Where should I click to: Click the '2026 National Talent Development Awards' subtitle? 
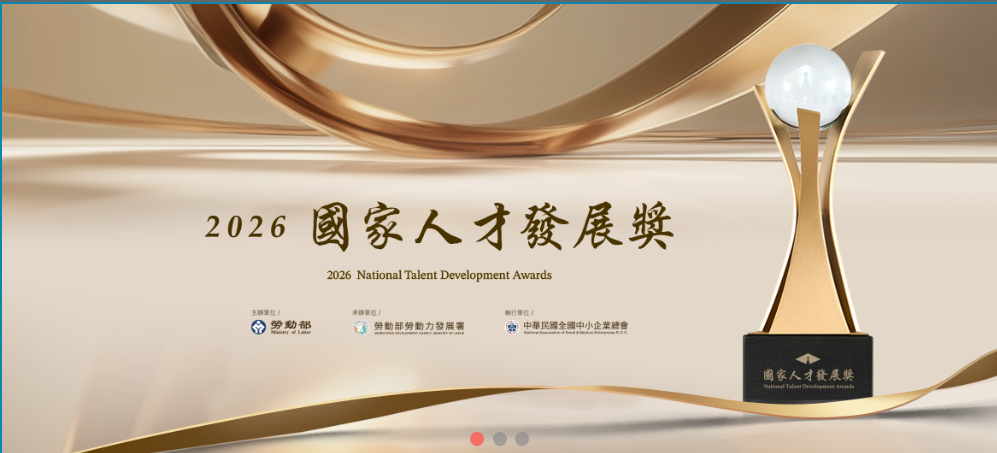439,275
